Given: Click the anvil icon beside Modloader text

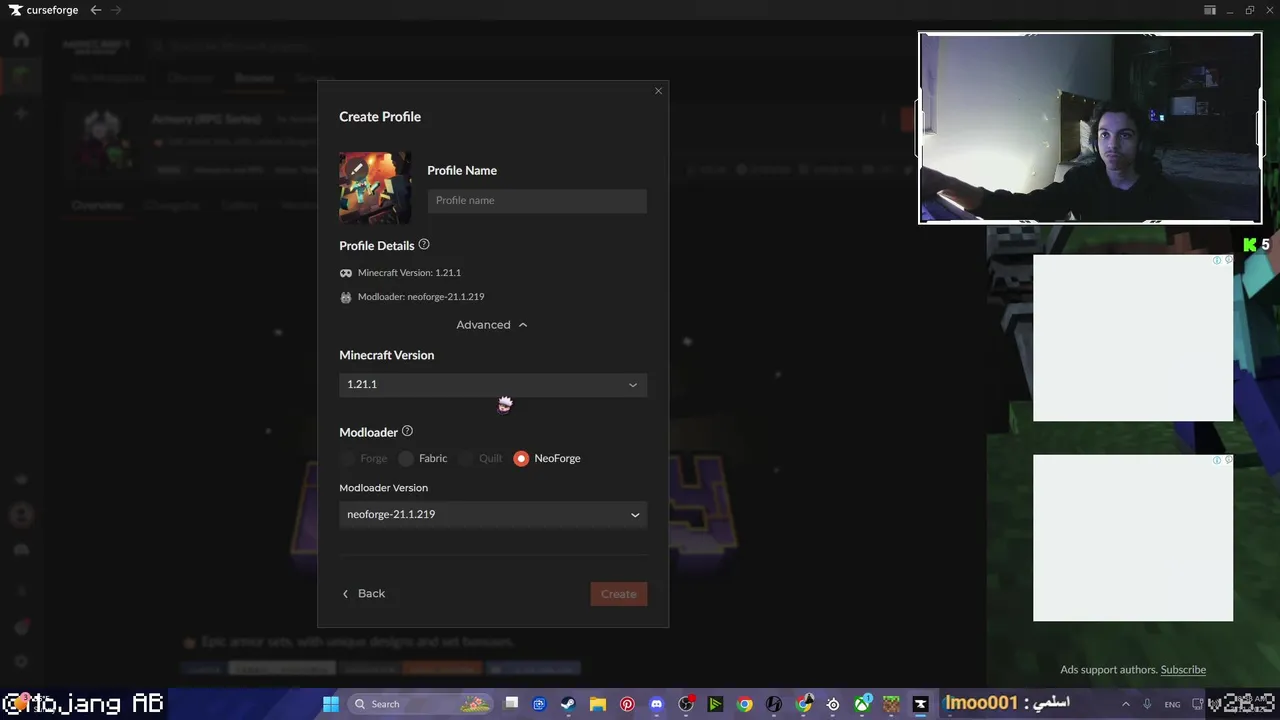Looking at the screenshot, I should 346,297.
